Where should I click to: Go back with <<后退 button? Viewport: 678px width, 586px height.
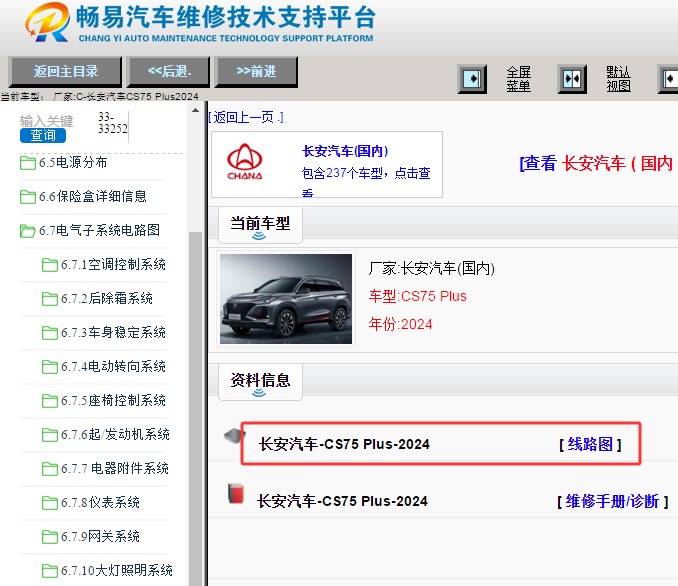(x=169, y=71)
